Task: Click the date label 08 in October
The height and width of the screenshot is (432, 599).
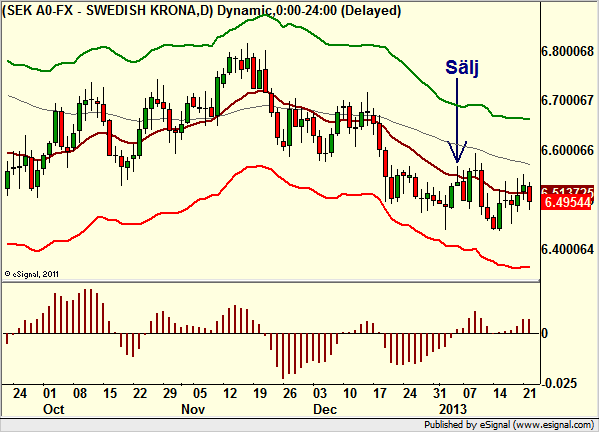Action: [80, 393]
